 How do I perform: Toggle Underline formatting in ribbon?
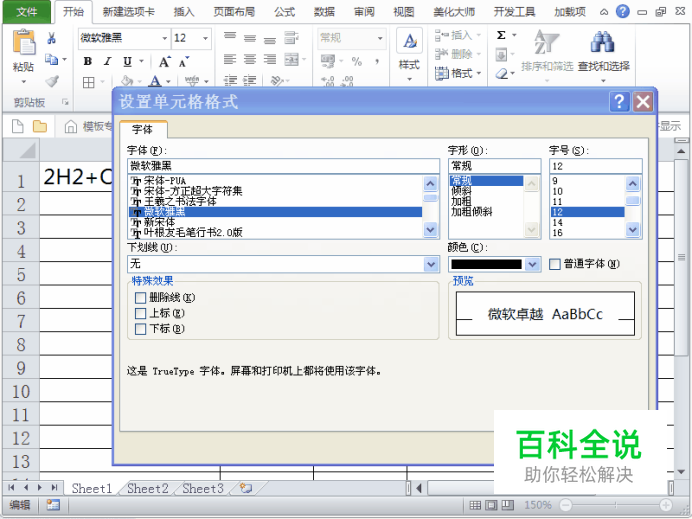pyautogui.click(x=127, y=61)
